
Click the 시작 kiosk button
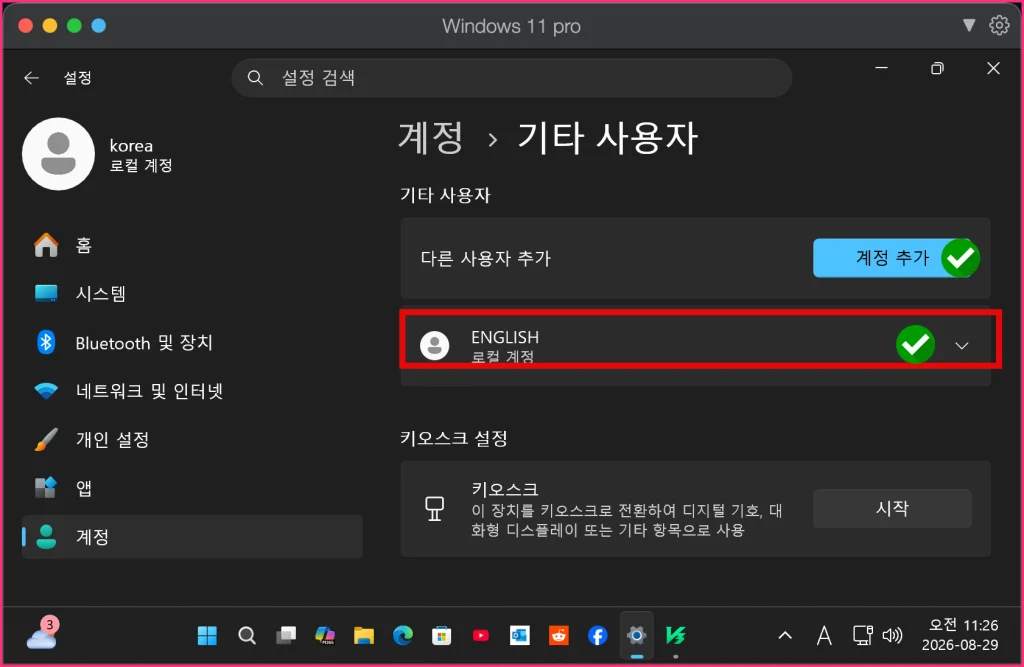(892, 508)
